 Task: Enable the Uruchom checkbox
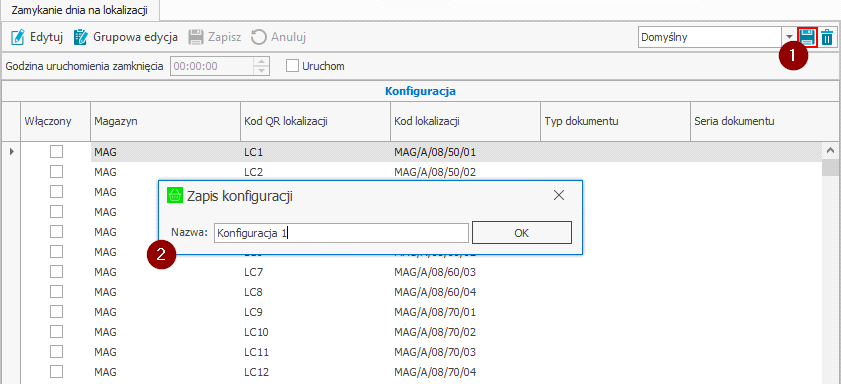click(292, 66)
